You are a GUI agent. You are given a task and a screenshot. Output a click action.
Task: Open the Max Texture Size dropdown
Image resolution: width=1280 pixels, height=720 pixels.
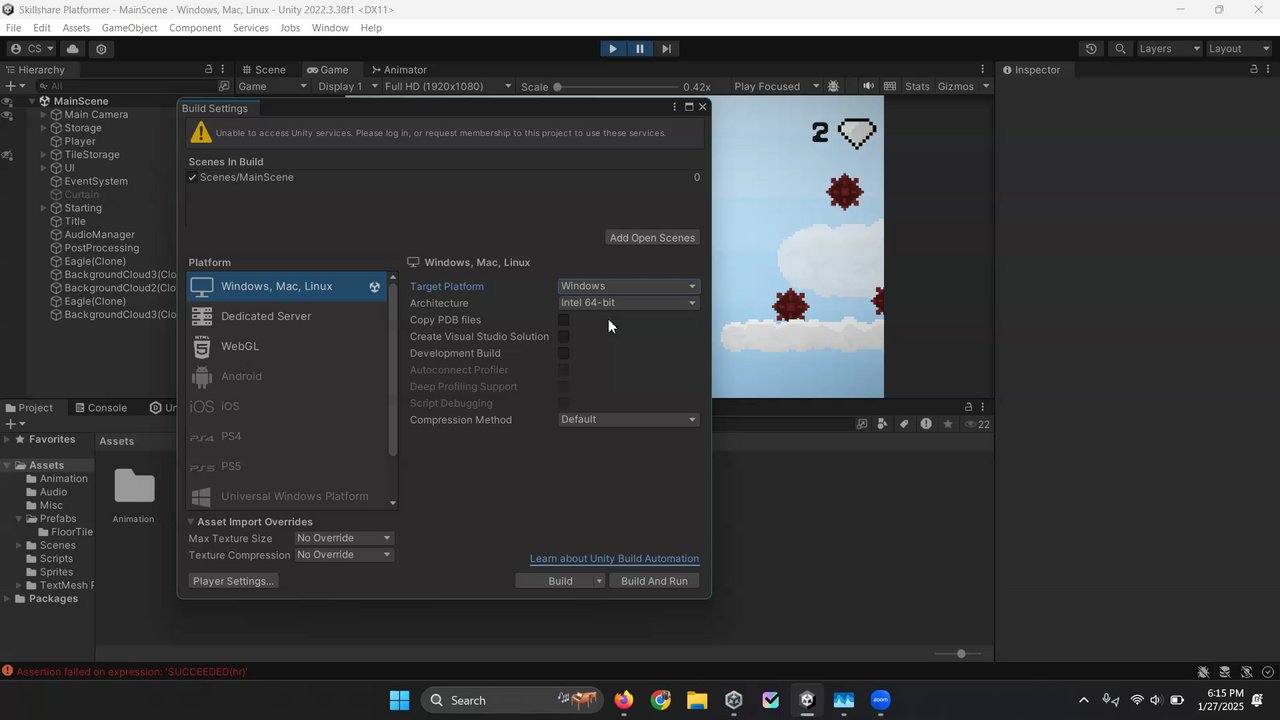(x=344, y=538)
